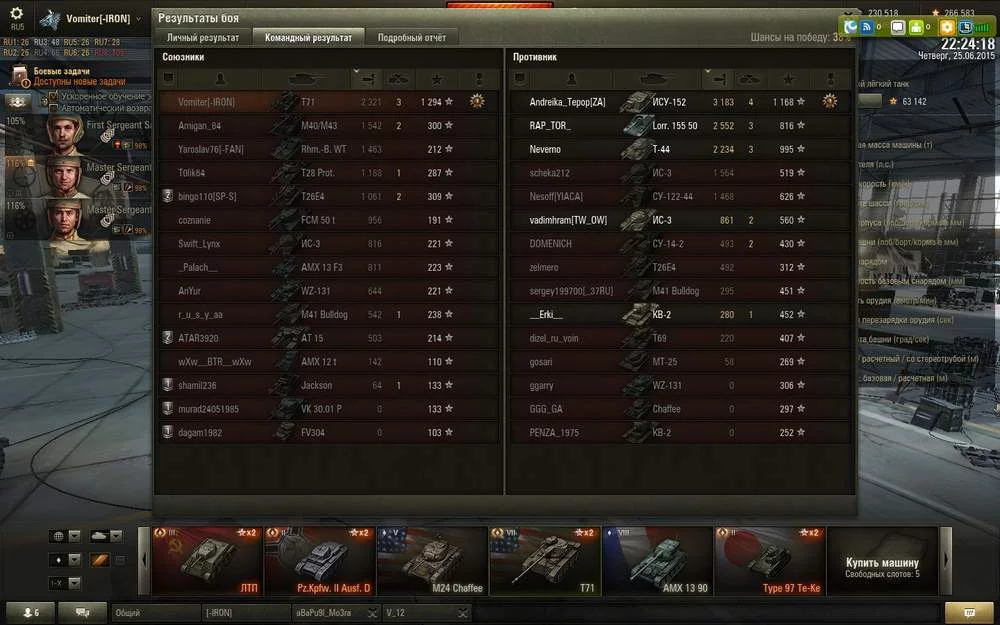The width and height of the screenshot is (1000, 625).
Task: Click the ally damage column header icon
Action: [367, 79]
